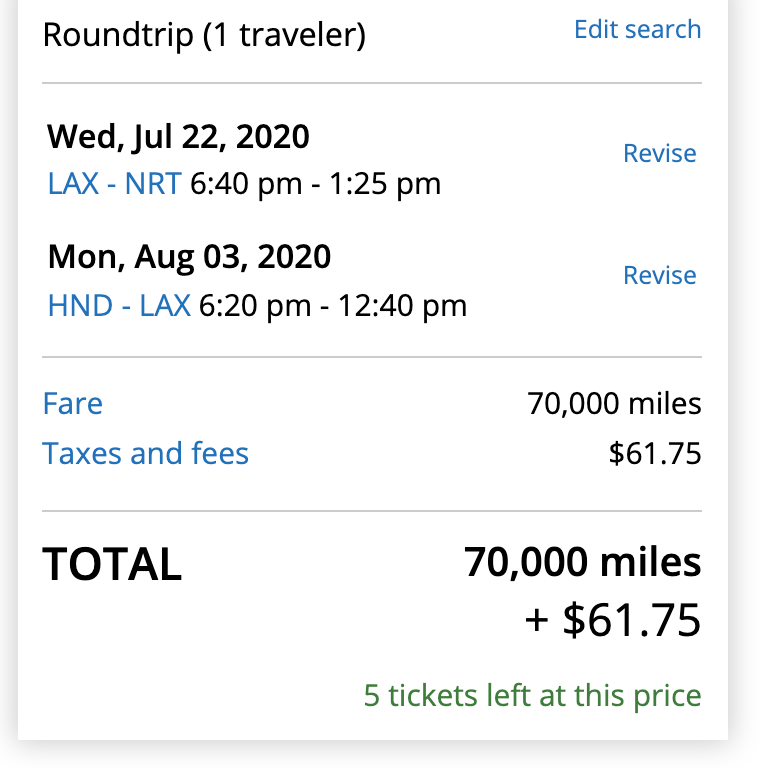The height and width of the screenshot is (768, 760).
Task: Click the green 5 tickets left notice
Action: click(x=532, y=695)
